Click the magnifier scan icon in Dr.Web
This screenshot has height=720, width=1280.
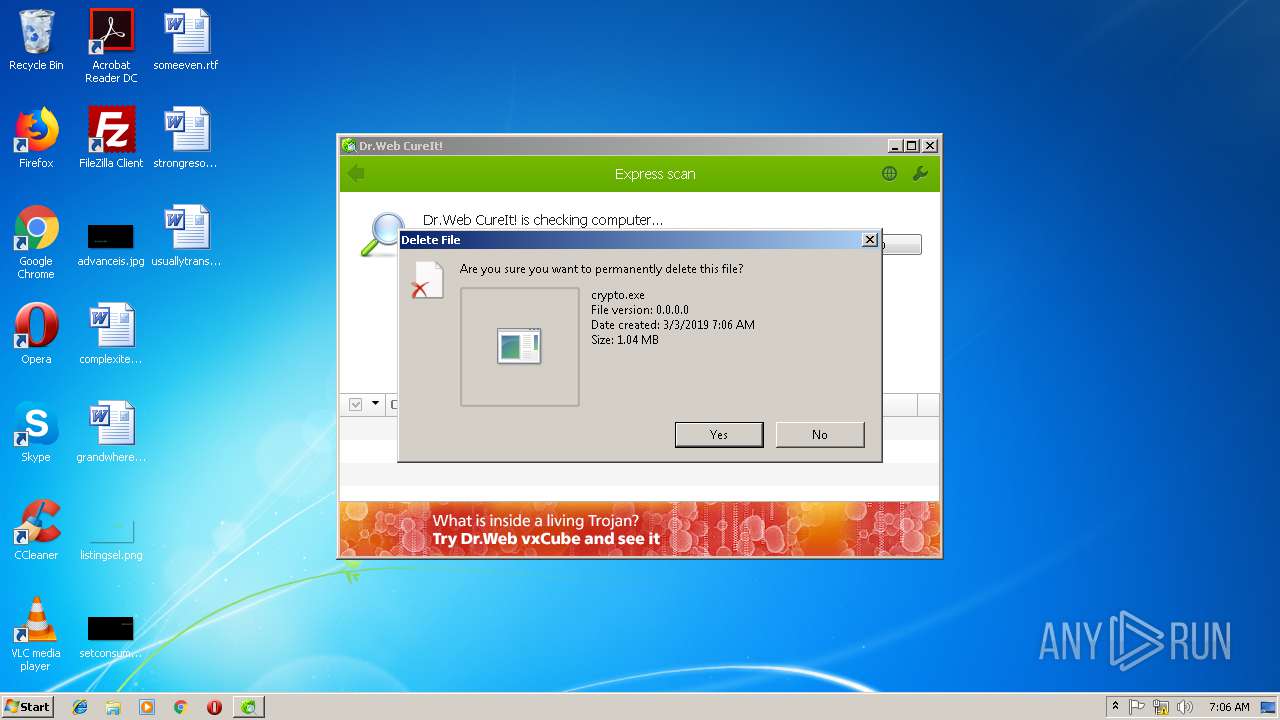380,235
